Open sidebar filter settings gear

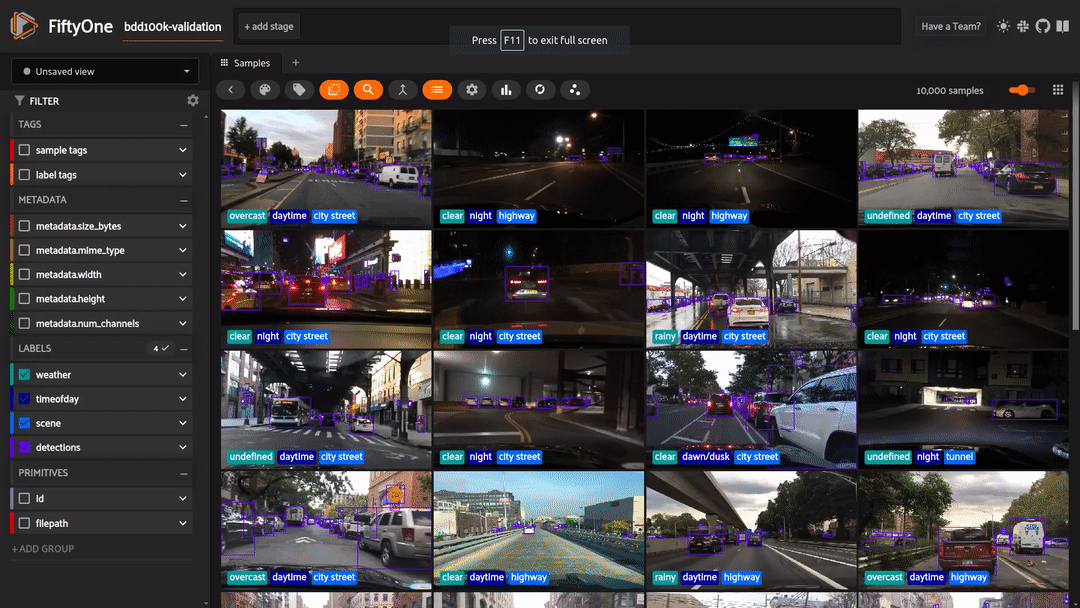click(x=193, y=101)
